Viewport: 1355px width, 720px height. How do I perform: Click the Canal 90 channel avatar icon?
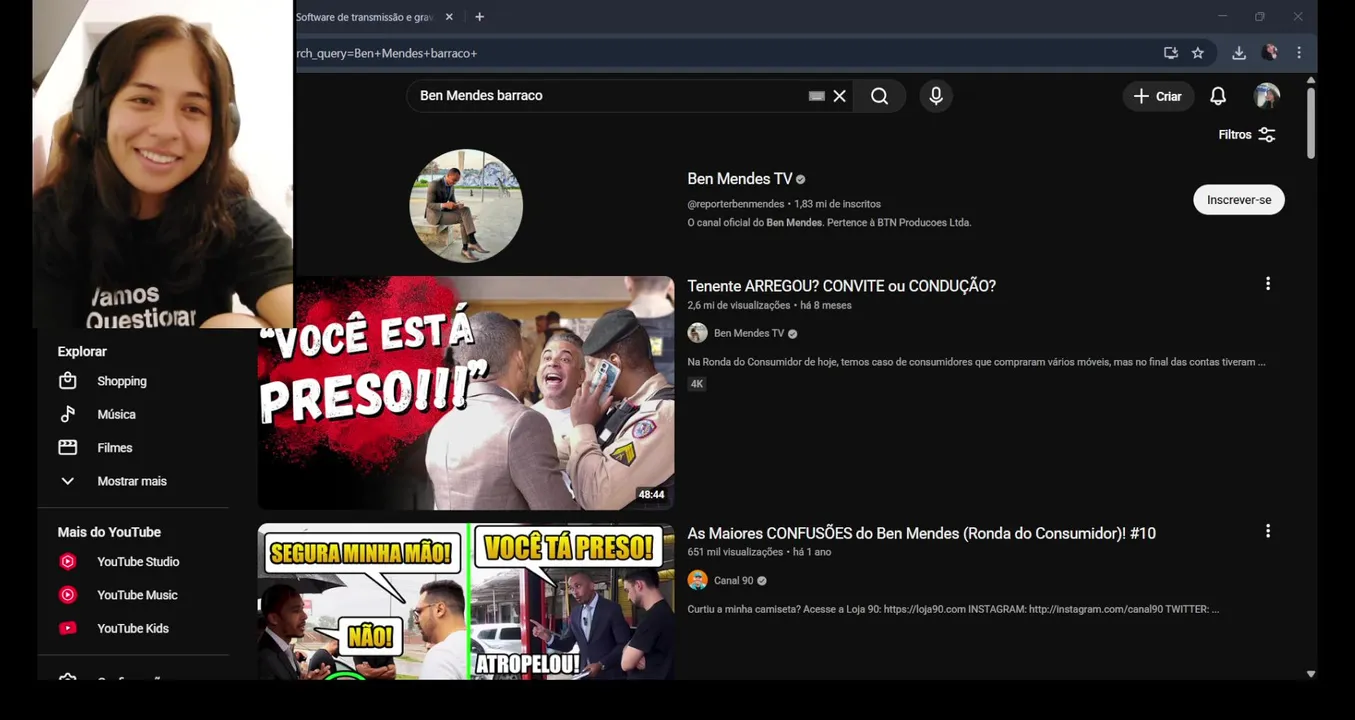click(698, 580)
